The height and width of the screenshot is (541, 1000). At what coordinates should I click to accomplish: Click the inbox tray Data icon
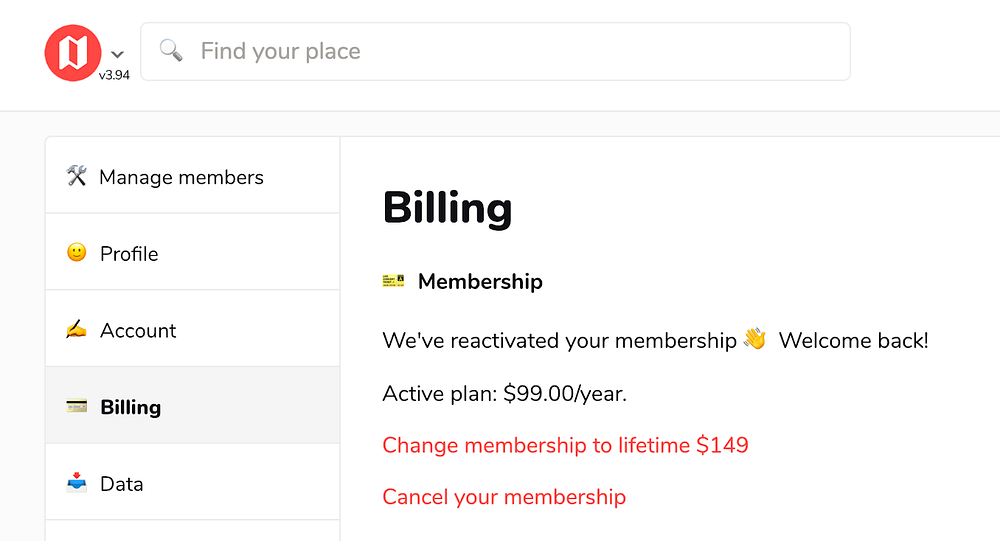77,483
